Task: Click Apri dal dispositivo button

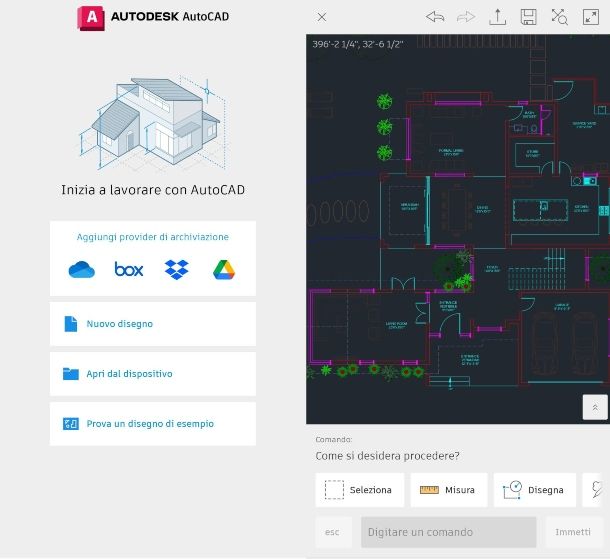Action: (153, 374)
